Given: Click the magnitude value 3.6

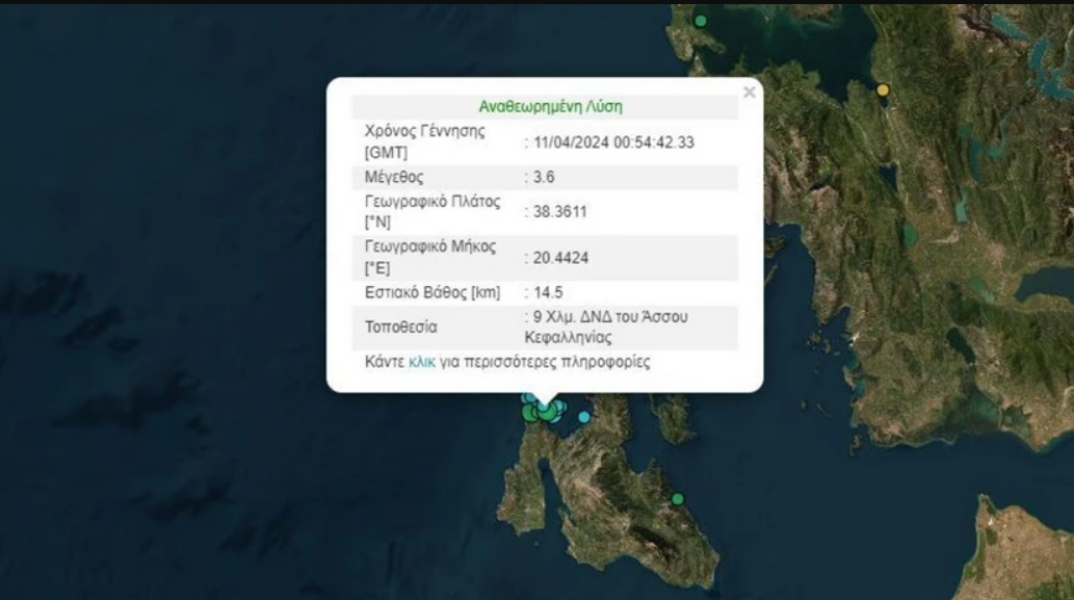Looking at the screenshot, I should (x=545, y=178).
